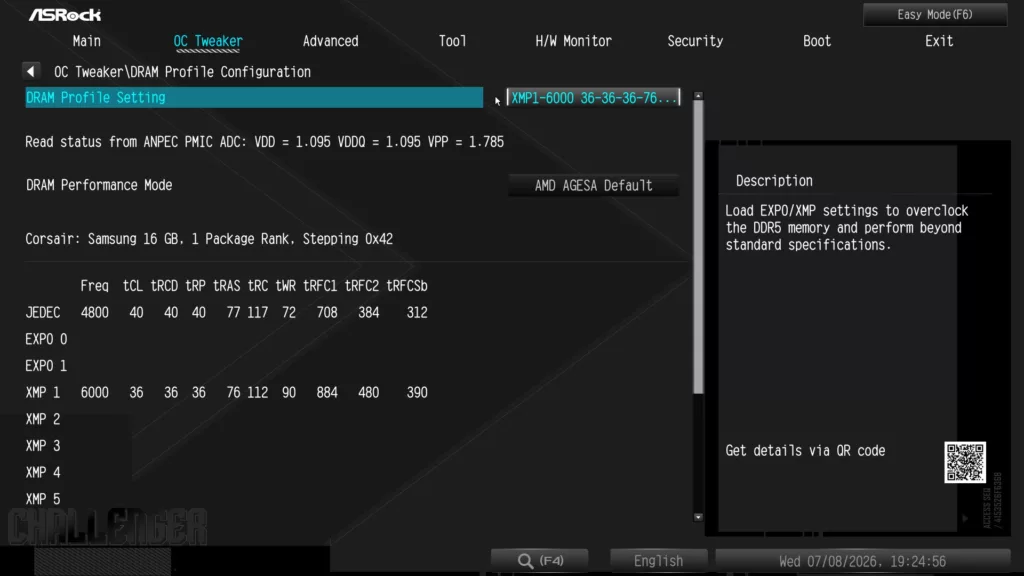1024x576 pixels.
Task: Select the OC Tweaker tab
Action: click(x=208, y=41)
